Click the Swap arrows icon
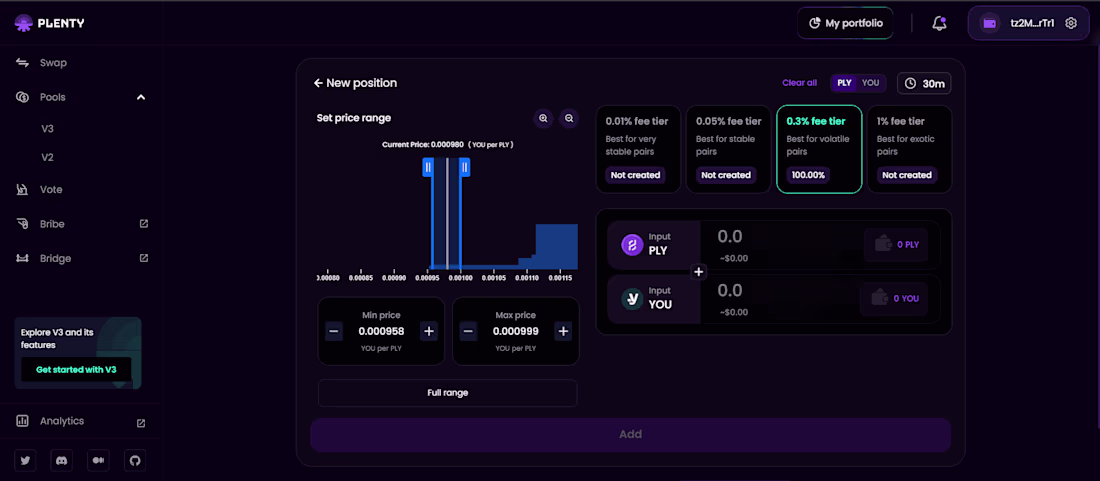Viewport: 1100px width, 481px height. tap(22, 63)
